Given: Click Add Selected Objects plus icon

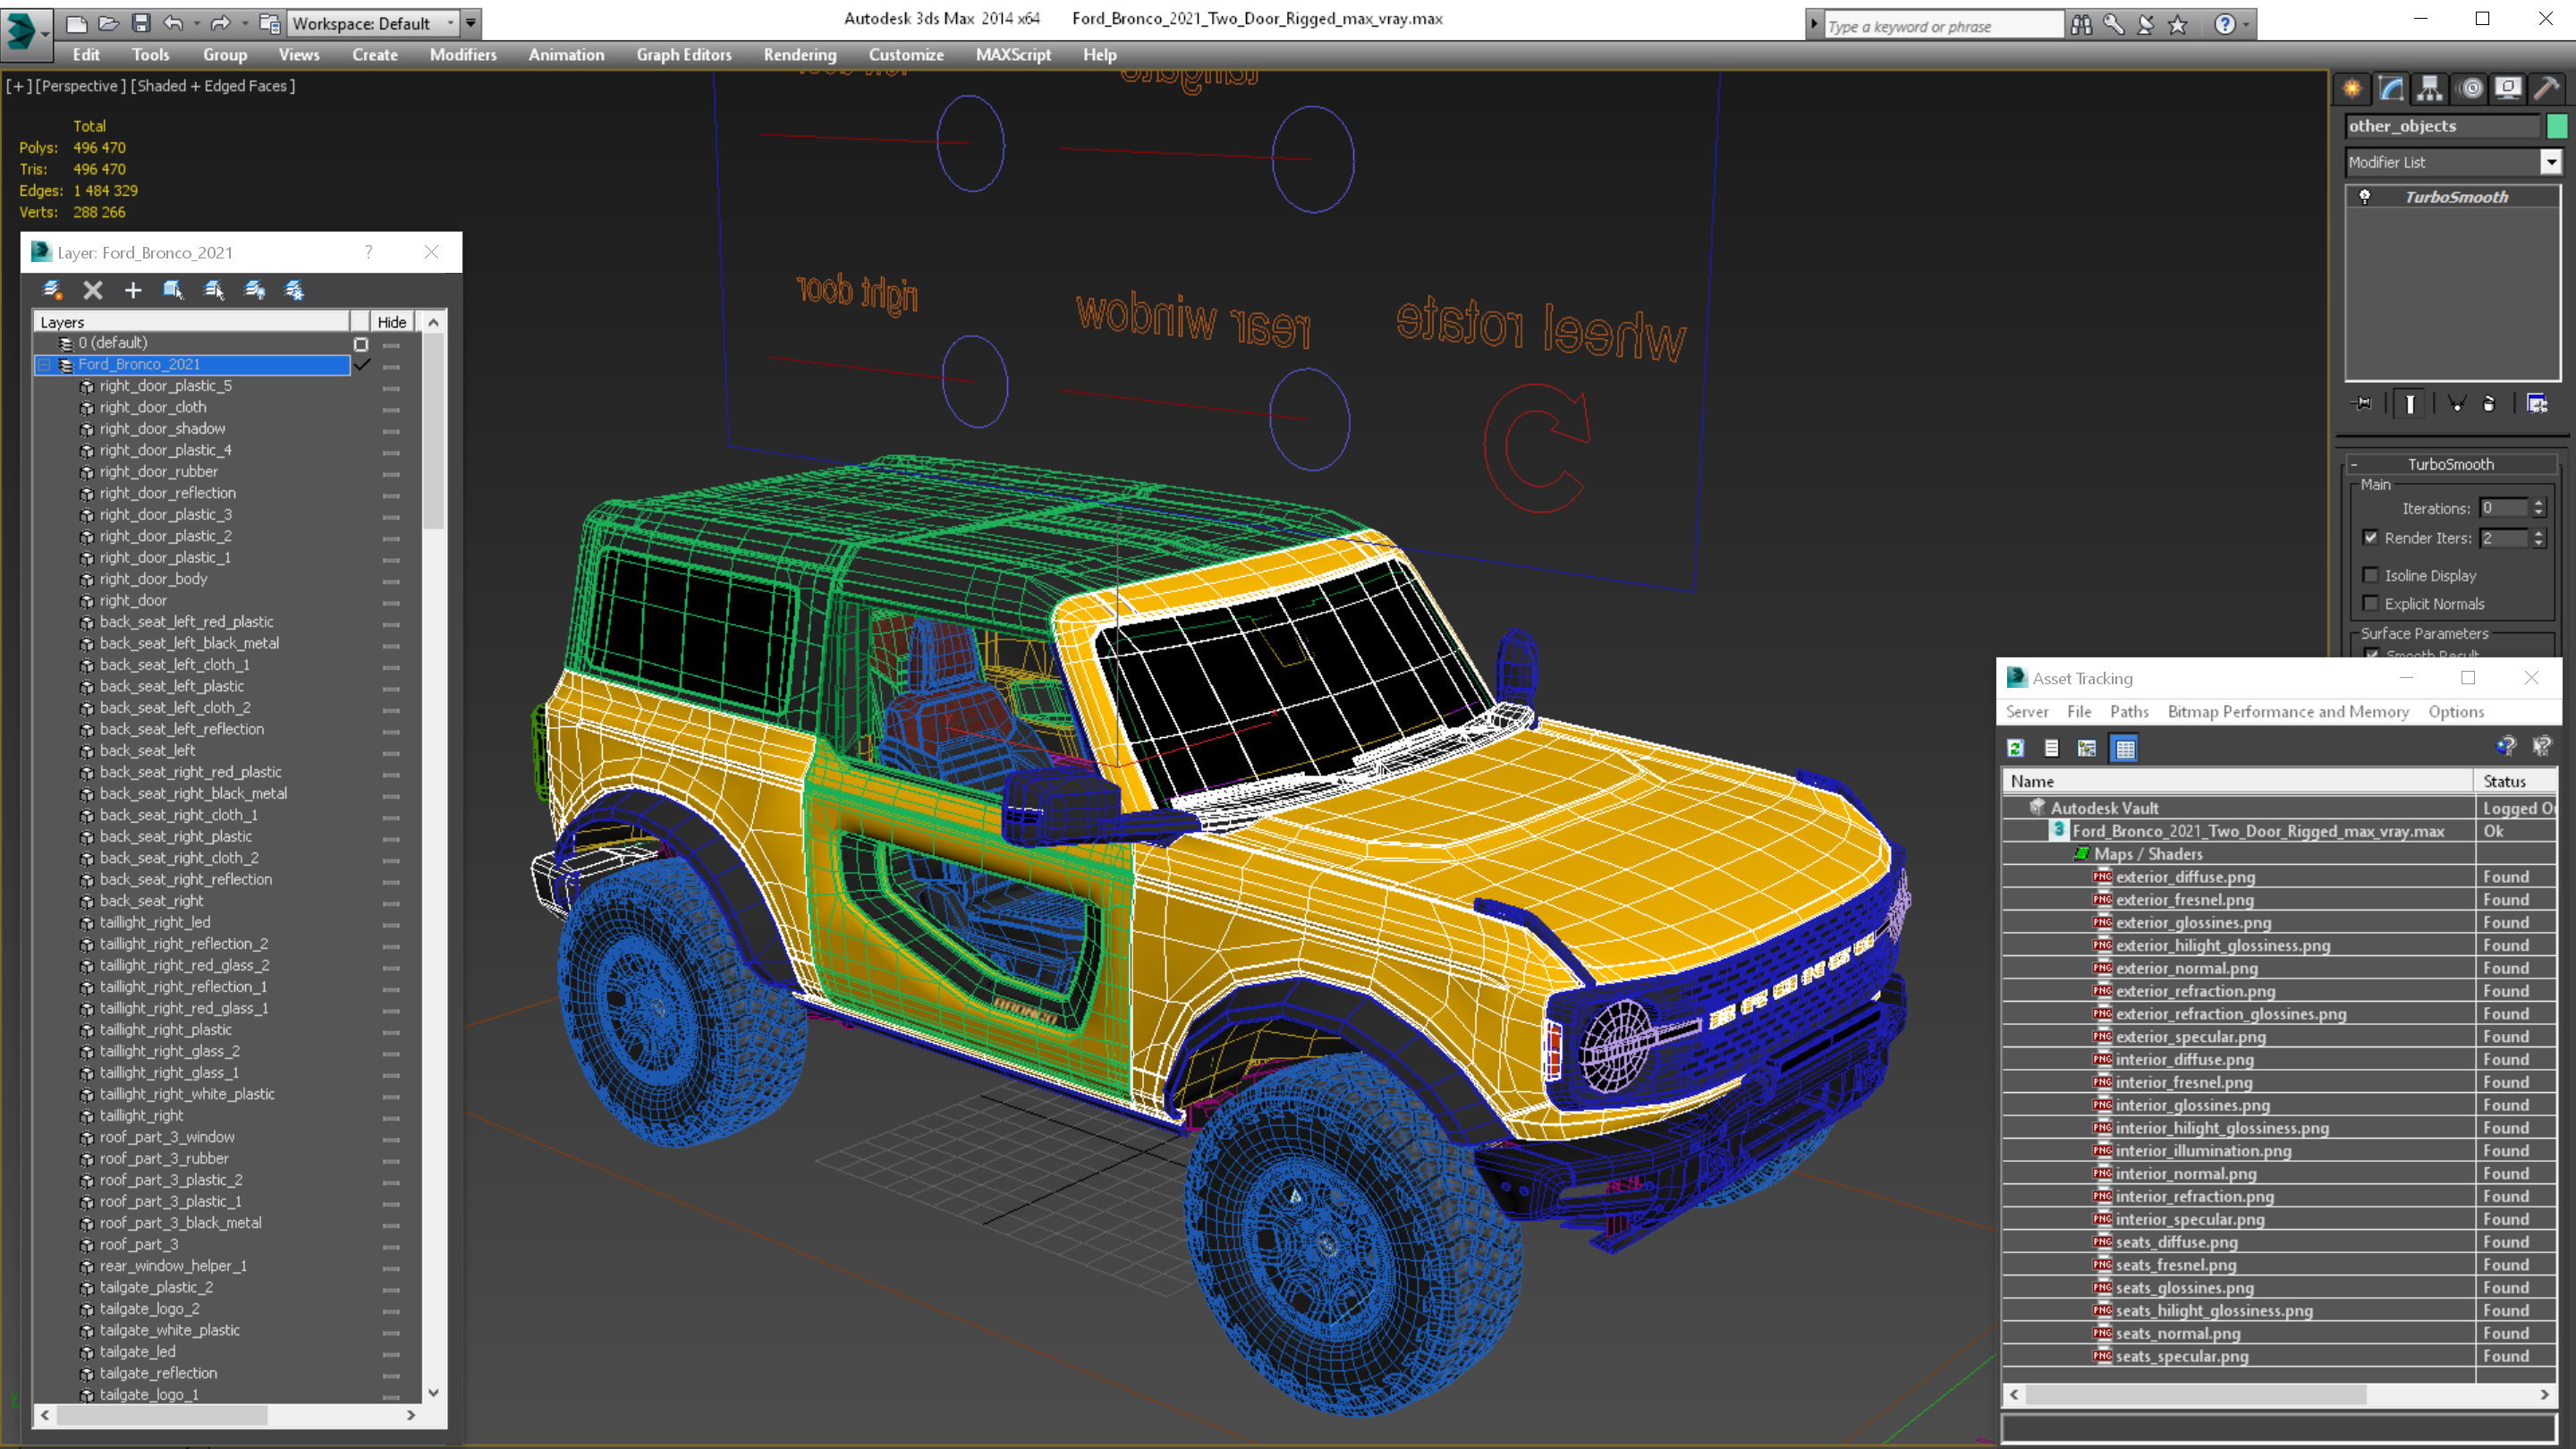Looking at the screenshot, I should [x=133, y=290].
